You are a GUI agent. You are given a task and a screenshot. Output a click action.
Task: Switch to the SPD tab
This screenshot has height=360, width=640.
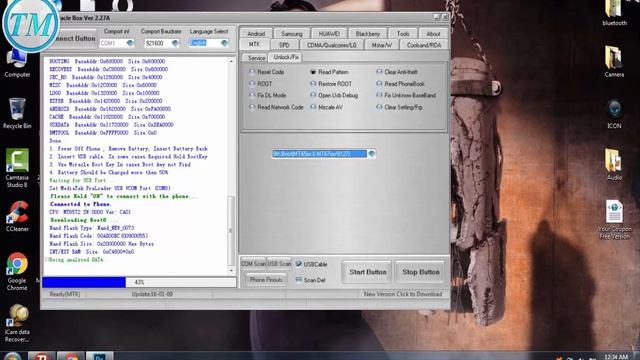284,44
